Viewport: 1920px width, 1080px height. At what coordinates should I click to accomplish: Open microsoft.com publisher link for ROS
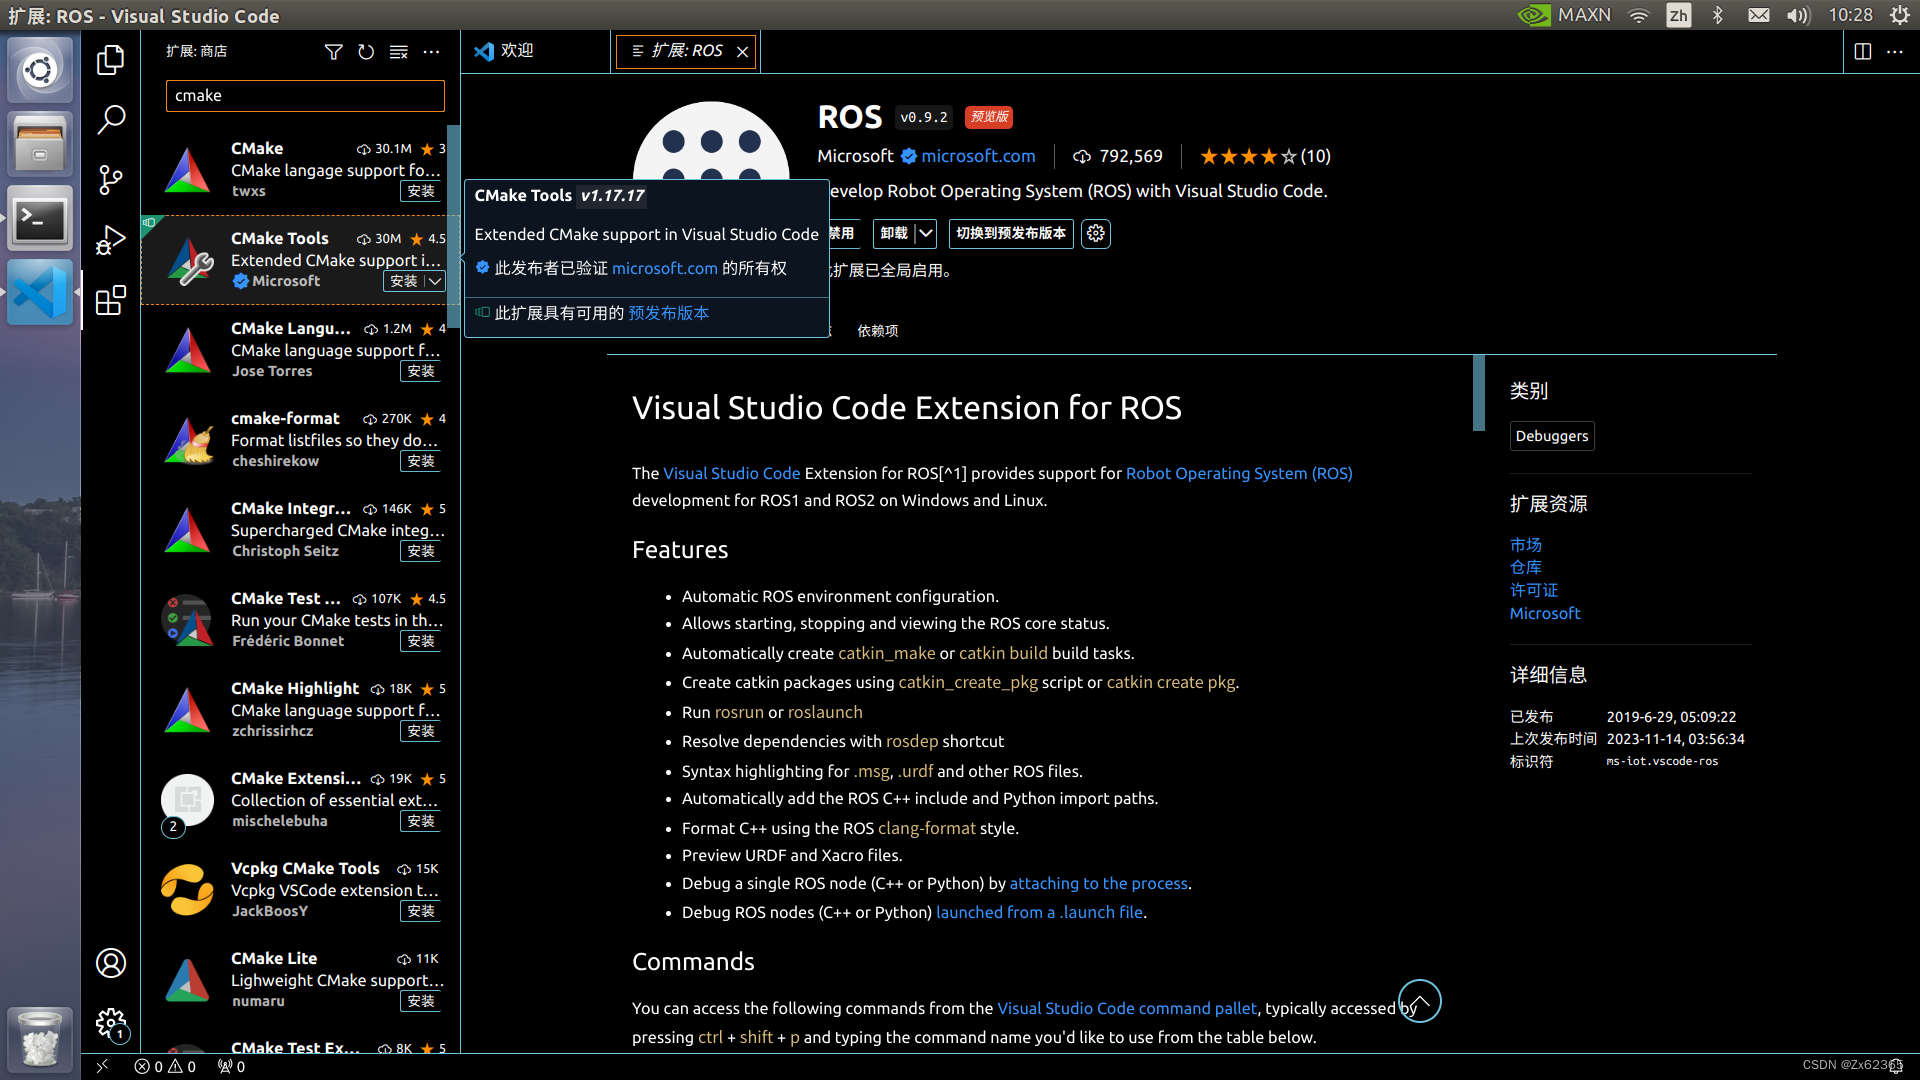pos(978,156)
